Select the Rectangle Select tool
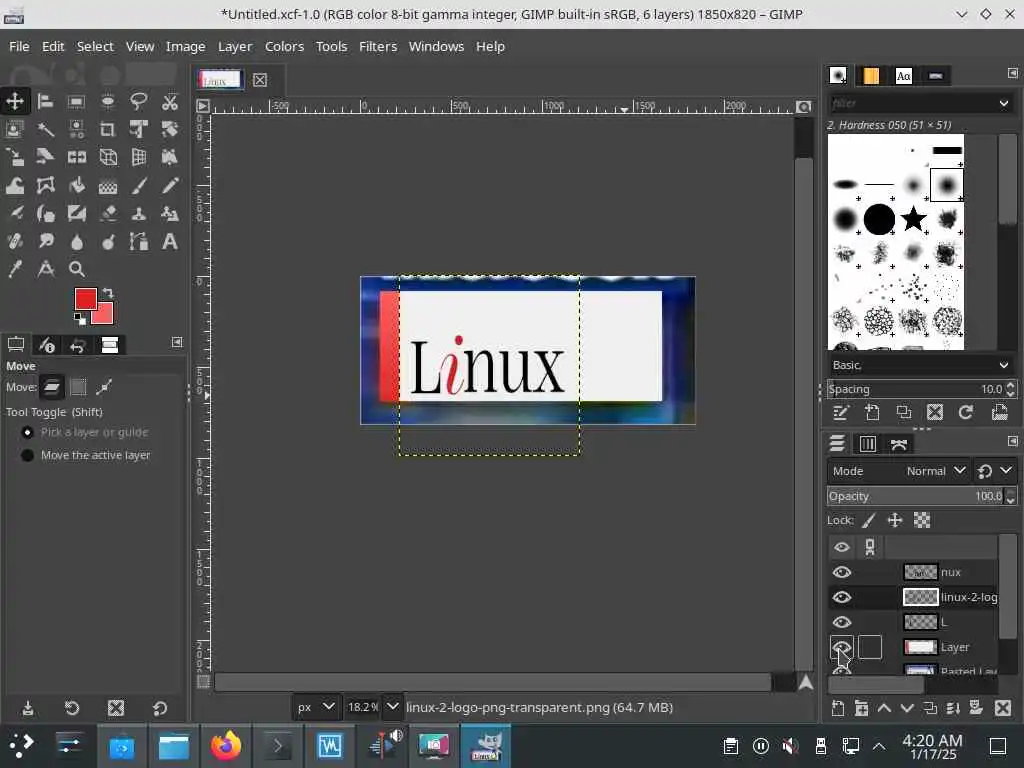Viewport: 1024px width, 768px height. click(x=76, y=101)
